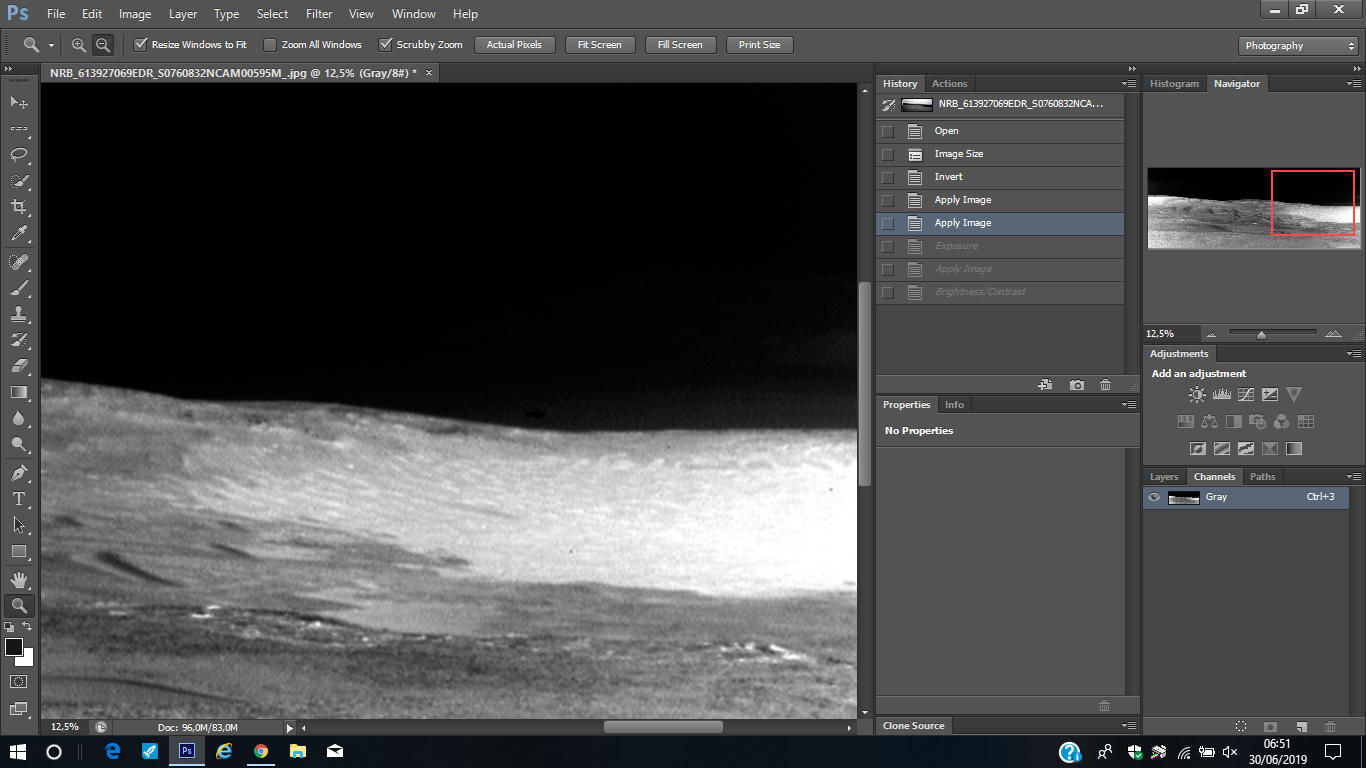This screenshot has width=1366, height=768.
Task: Open the Photography workspace dropdown
Action: pyautogui.click(x=1298, y=46)
